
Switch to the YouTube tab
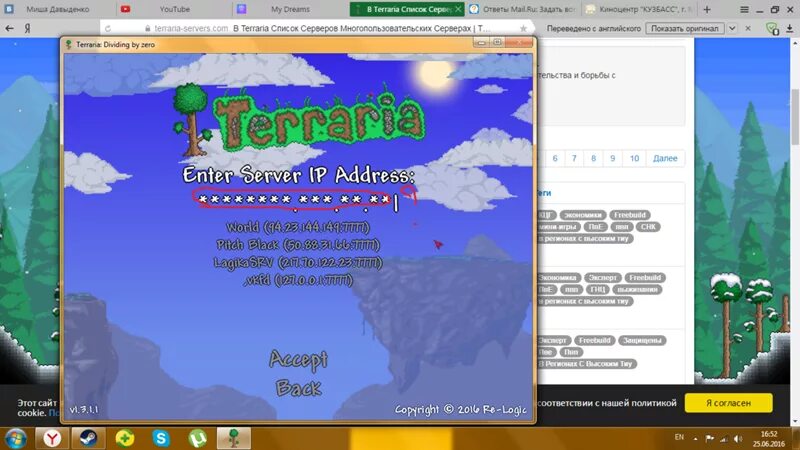tap(174, 9)
